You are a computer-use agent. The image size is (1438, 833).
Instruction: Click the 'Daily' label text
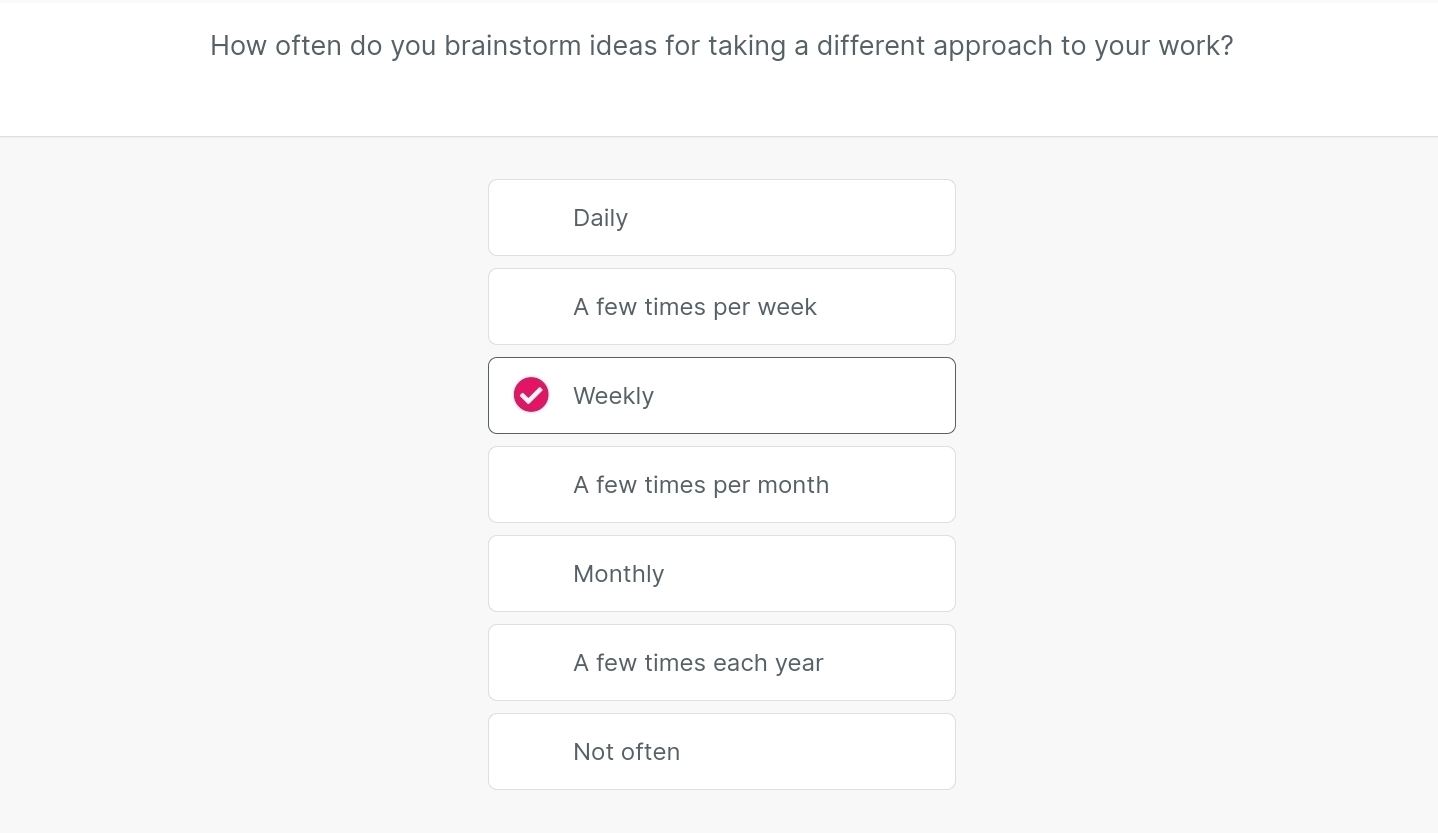pos(600,218)
